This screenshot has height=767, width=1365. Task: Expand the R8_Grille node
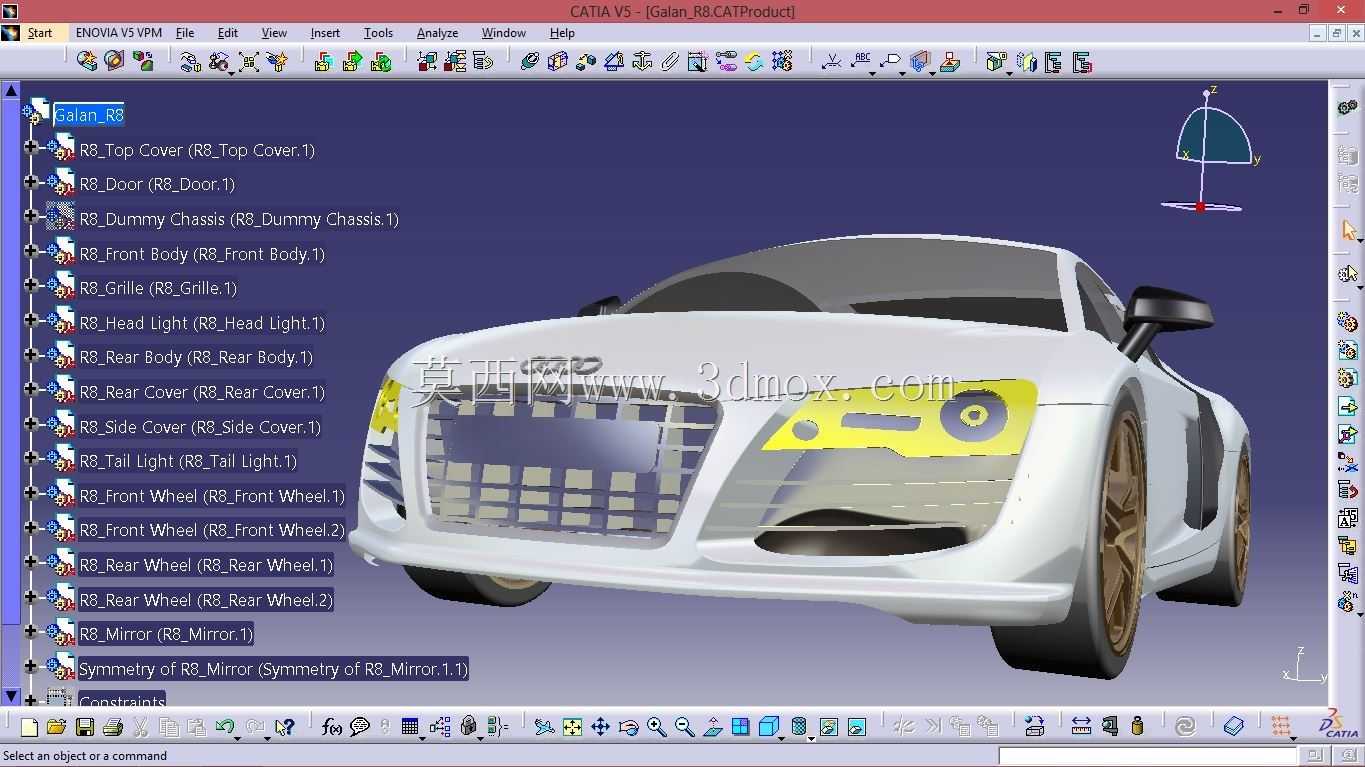(30, 287)
